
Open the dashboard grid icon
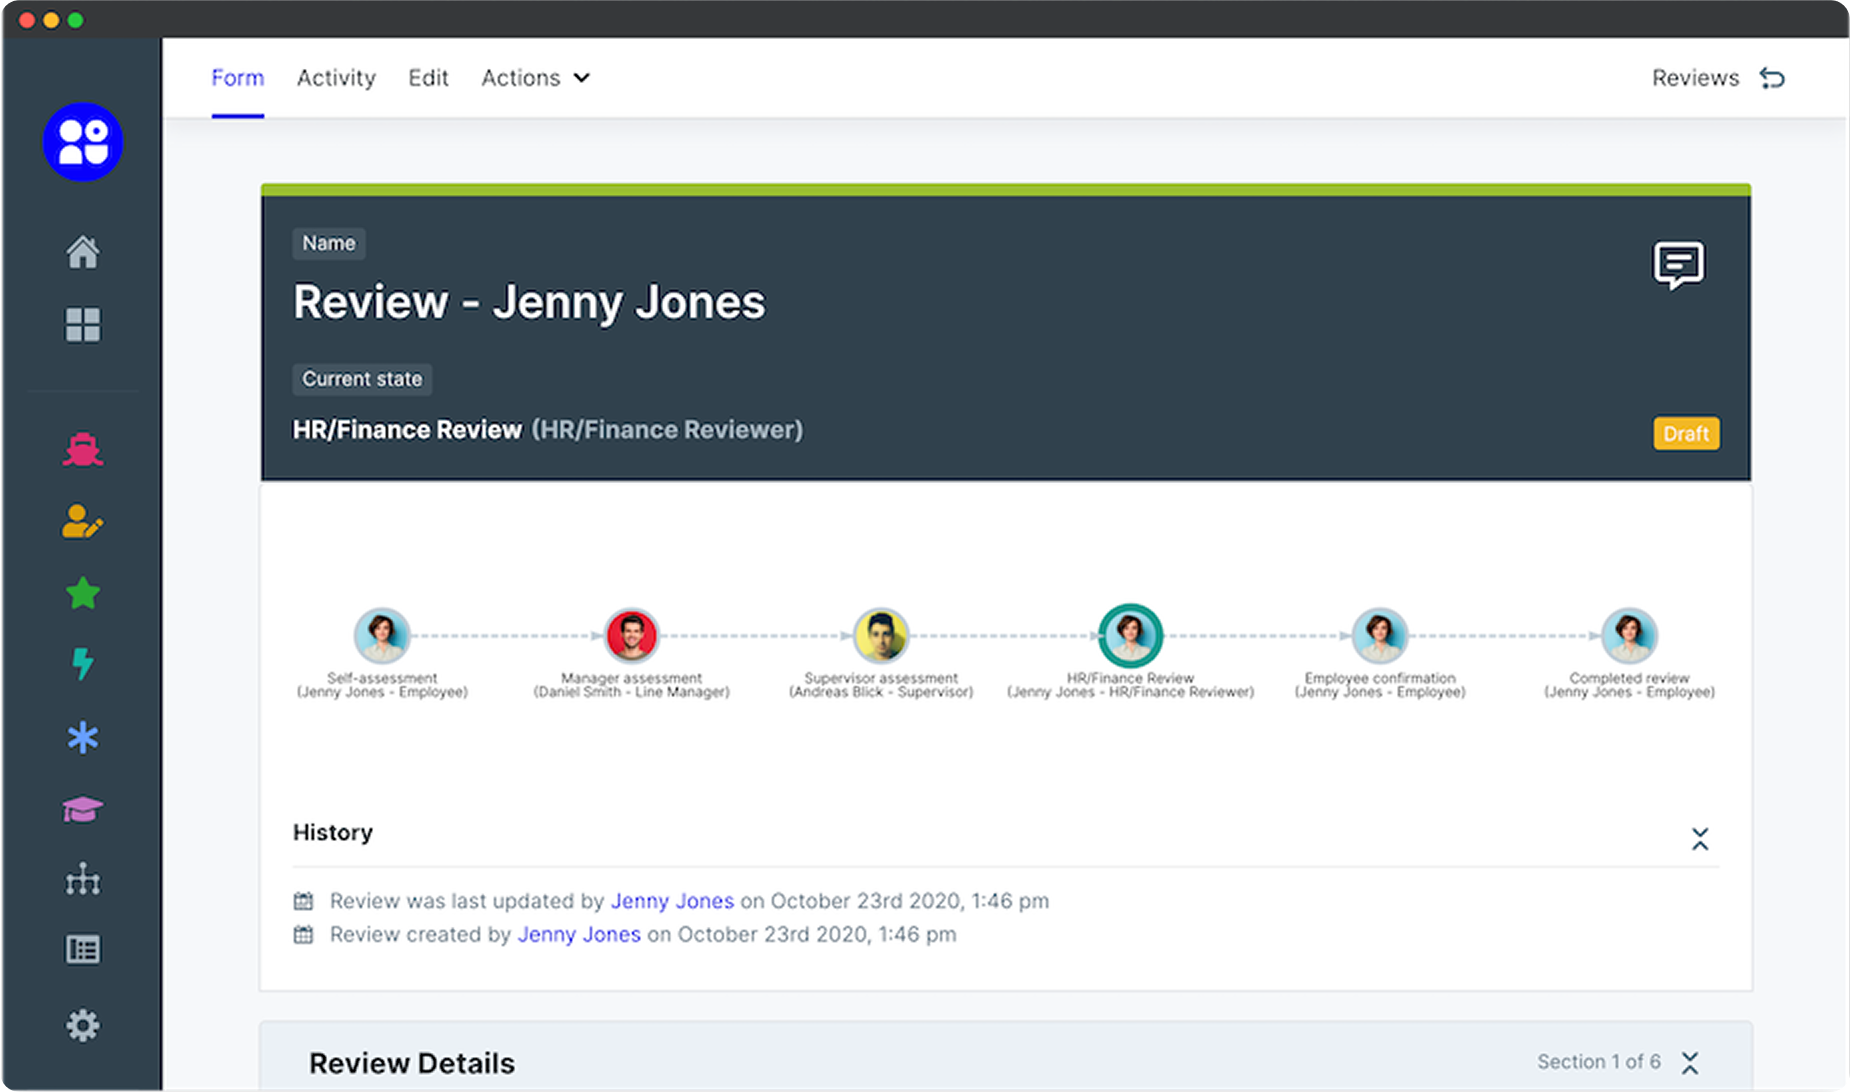coord(83,325)
